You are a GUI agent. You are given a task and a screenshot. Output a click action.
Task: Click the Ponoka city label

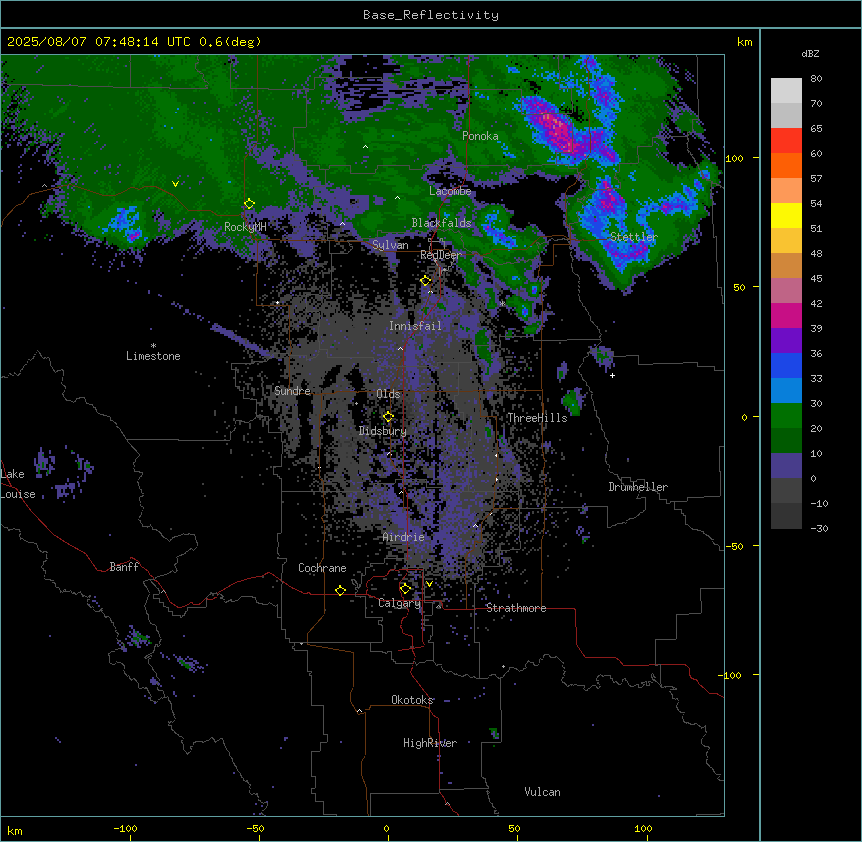[x=480, y=136]
